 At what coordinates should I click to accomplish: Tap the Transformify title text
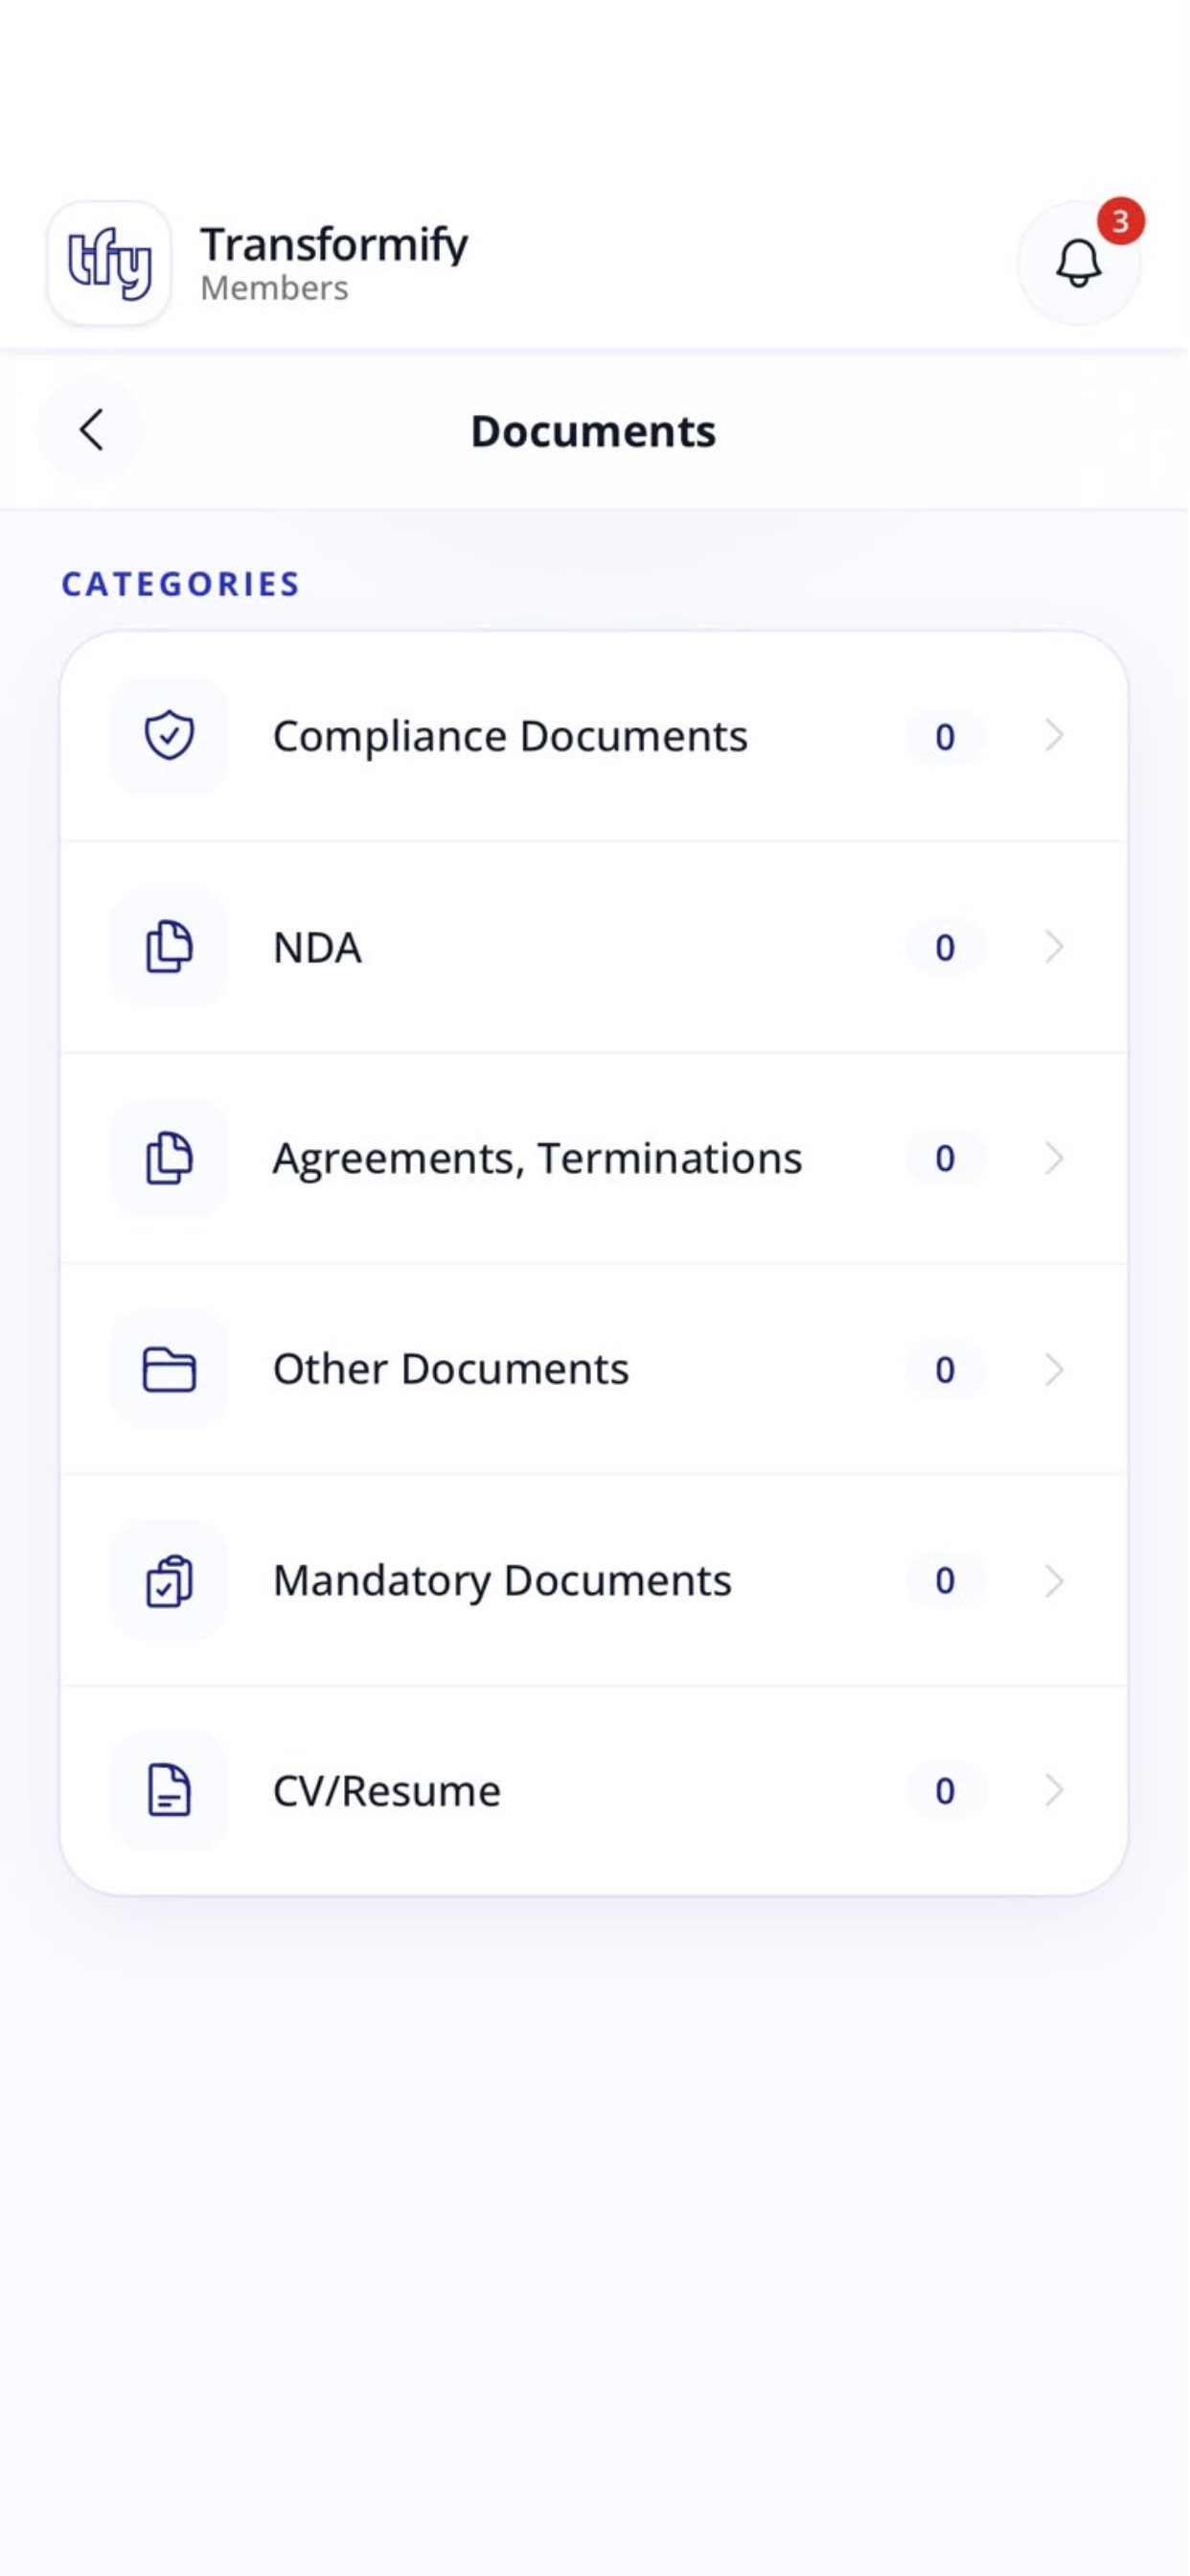pyautogui.click(x=334, y=245)
